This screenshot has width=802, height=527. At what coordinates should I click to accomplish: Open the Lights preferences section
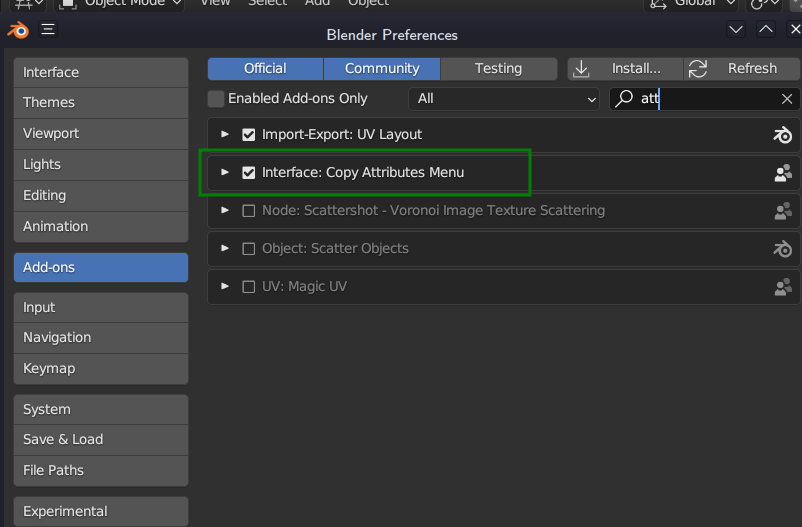point(101,165)
